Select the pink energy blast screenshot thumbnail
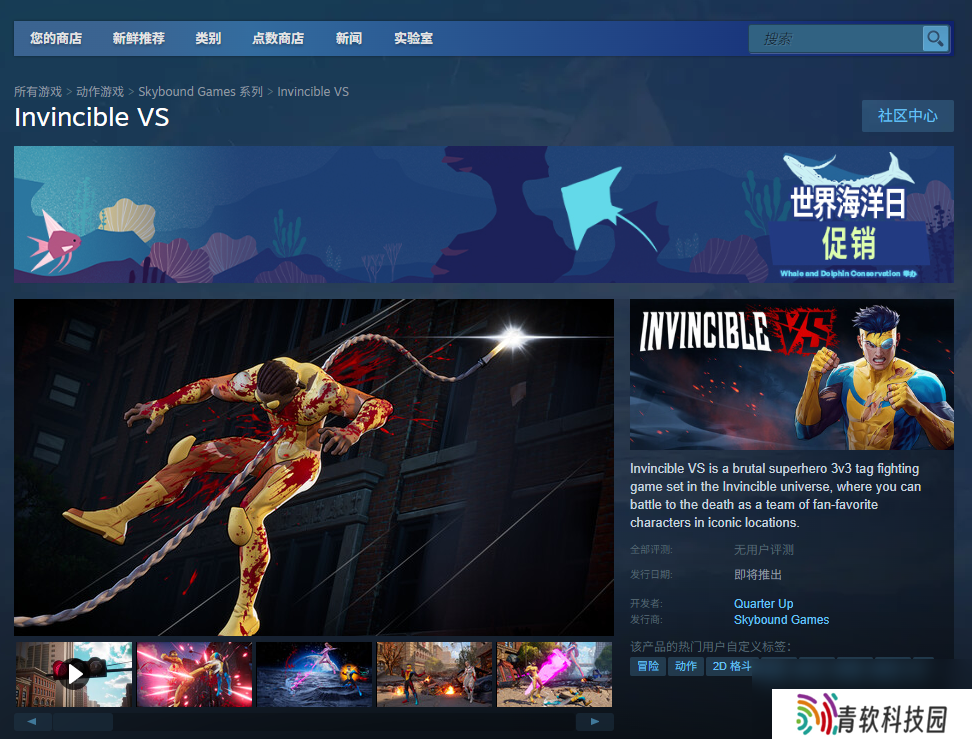 [554, 675]
